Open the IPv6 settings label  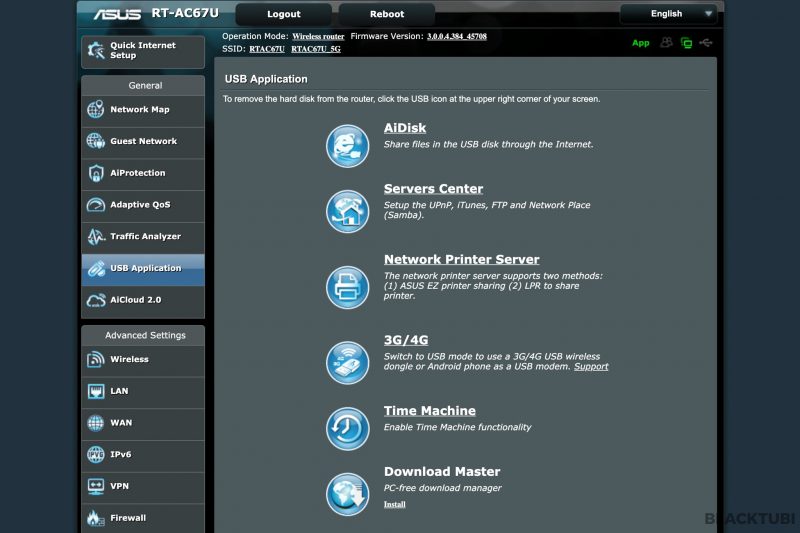click(x=120, y=454)
